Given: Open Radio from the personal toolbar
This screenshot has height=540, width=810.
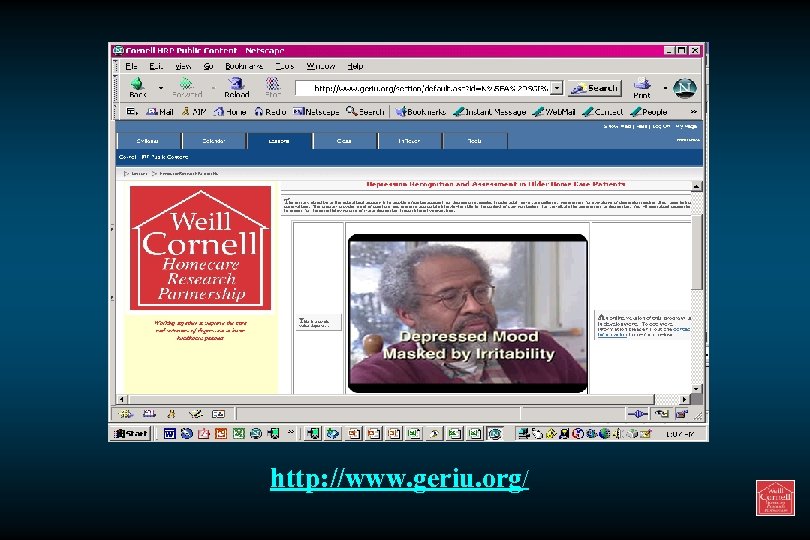Looking at the screenshot, I should 270,112.
